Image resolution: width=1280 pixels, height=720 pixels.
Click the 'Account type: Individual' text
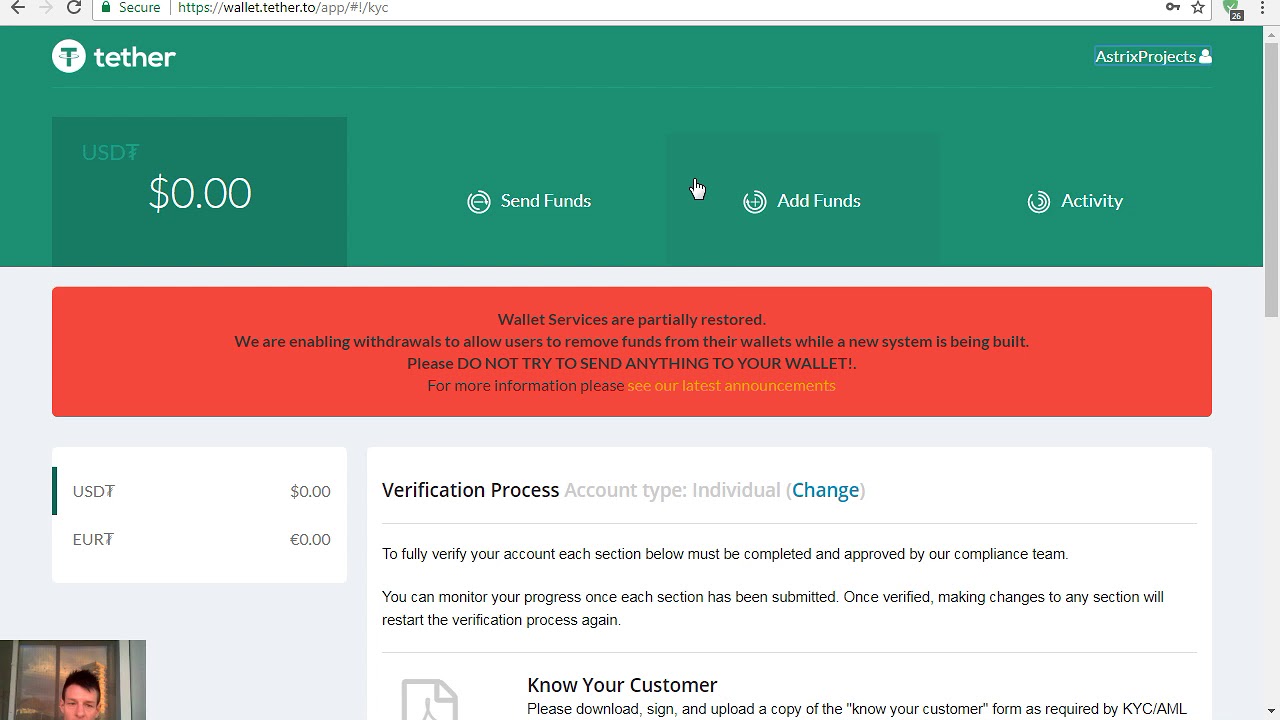pyautogui.click(x=672, y=490)
